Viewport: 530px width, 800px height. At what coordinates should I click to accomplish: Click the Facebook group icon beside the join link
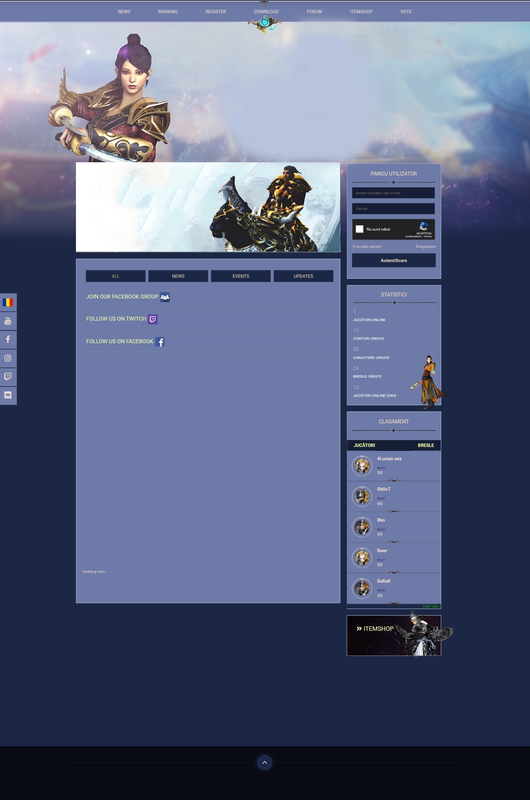pyautogui.click(x=165, y=297)
